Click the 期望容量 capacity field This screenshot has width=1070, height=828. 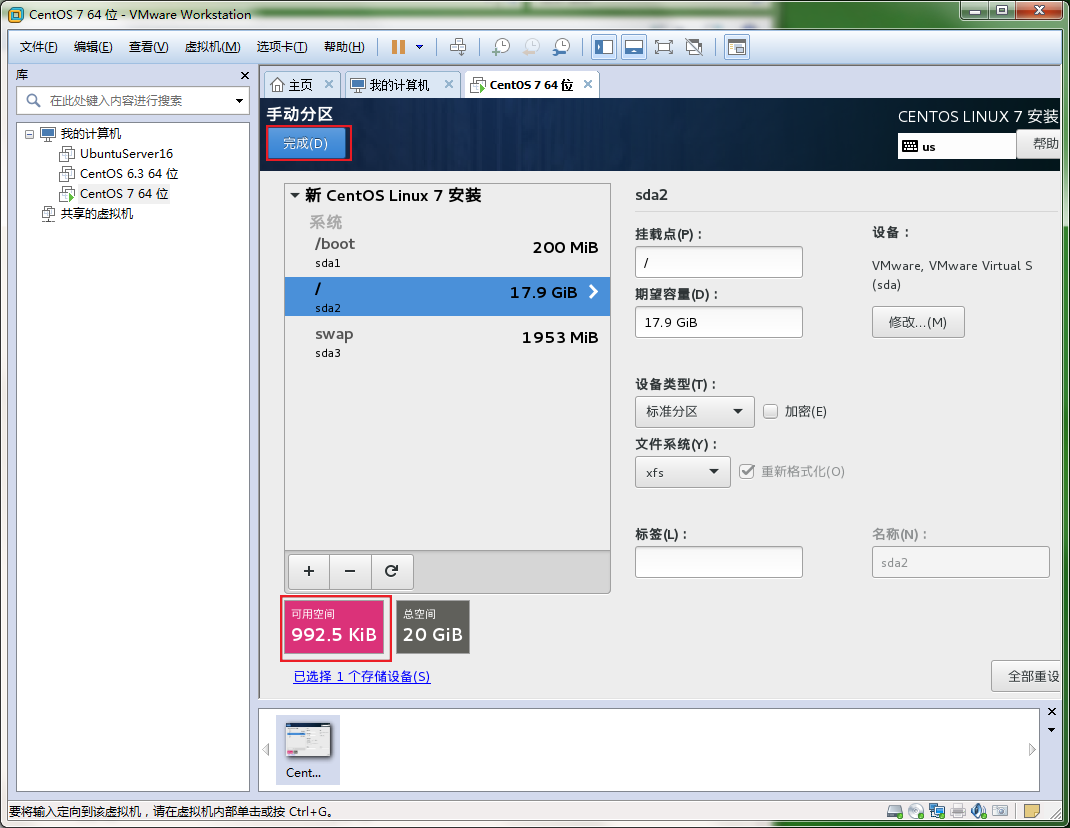(719, 322)
